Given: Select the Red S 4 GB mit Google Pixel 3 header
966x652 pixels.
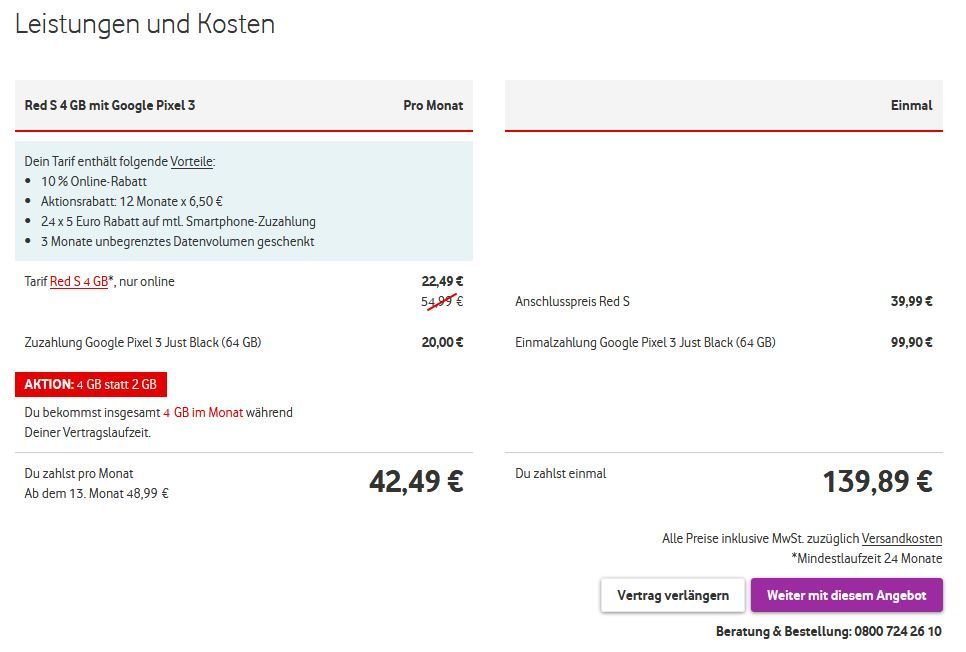Looking at the screenshot, I should coord(110,105).
